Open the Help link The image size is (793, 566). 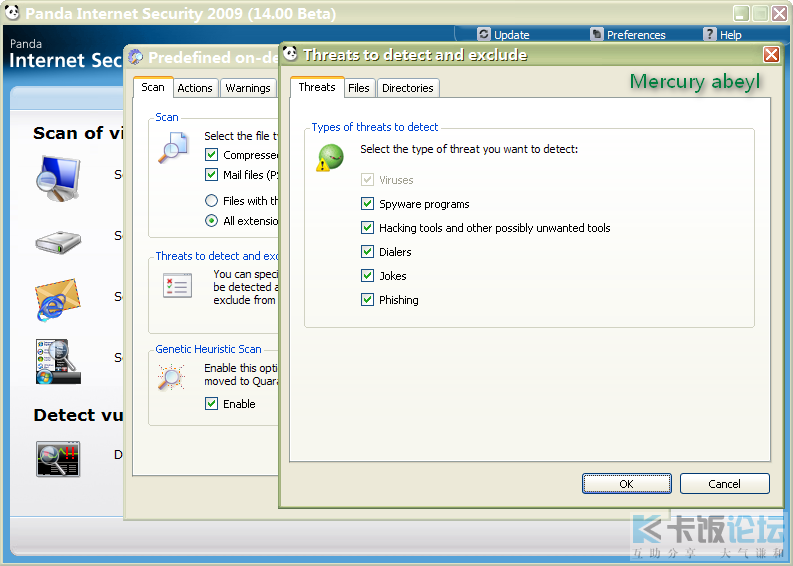pyautogui.click(x=730, y=35)
